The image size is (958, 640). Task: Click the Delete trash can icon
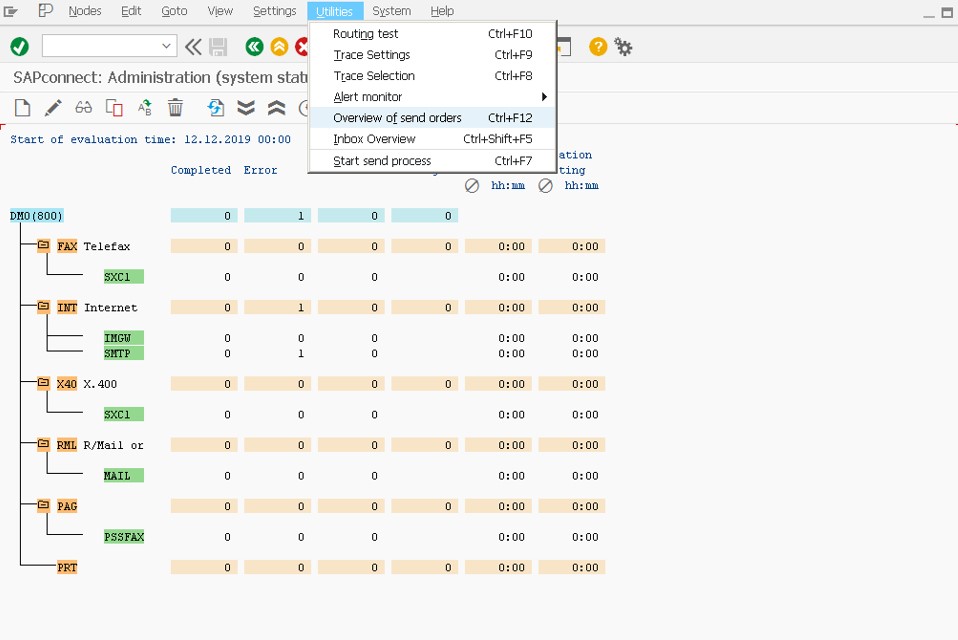coord(175,108)
